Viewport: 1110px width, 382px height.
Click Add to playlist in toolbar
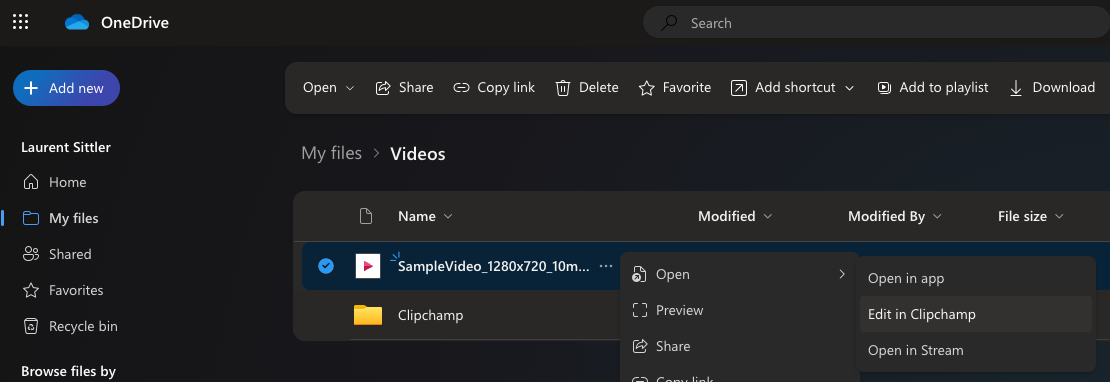pos(932,87)
